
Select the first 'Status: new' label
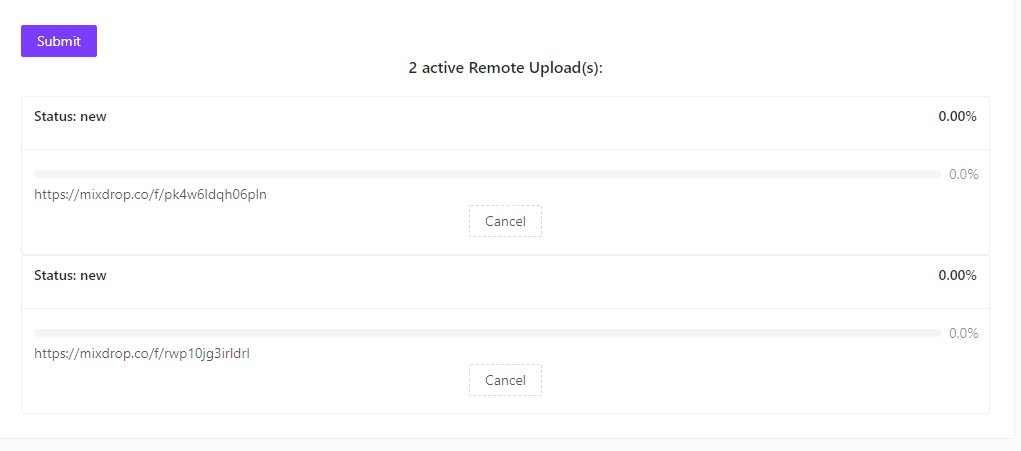pos(70,116)
